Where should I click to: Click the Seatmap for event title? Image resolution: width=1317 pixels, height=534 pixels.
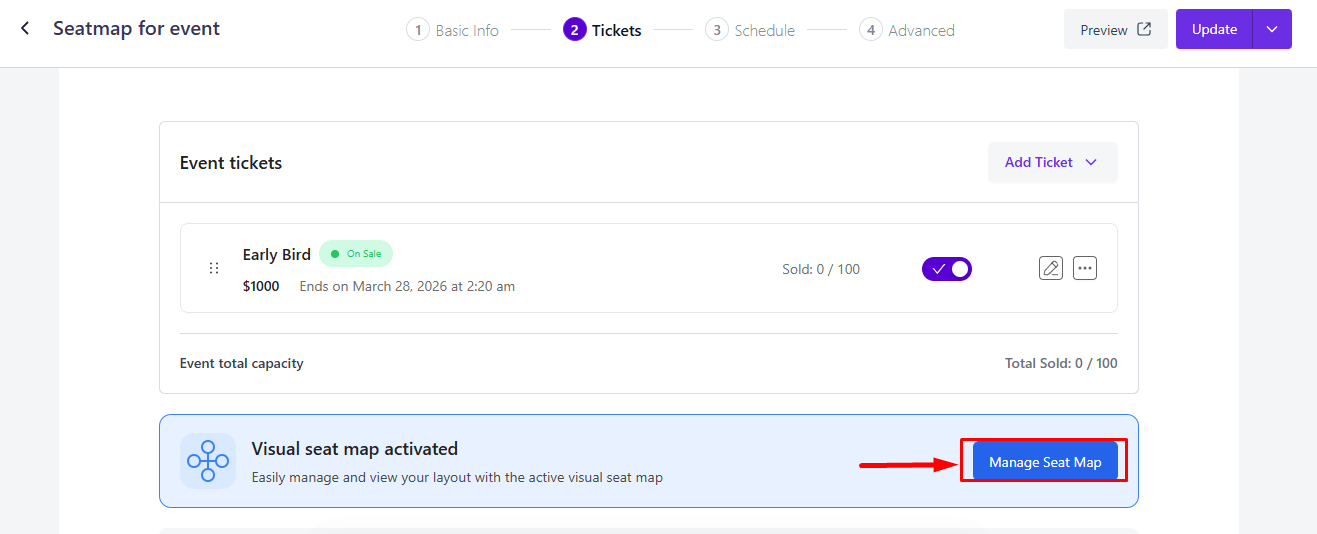136,29
